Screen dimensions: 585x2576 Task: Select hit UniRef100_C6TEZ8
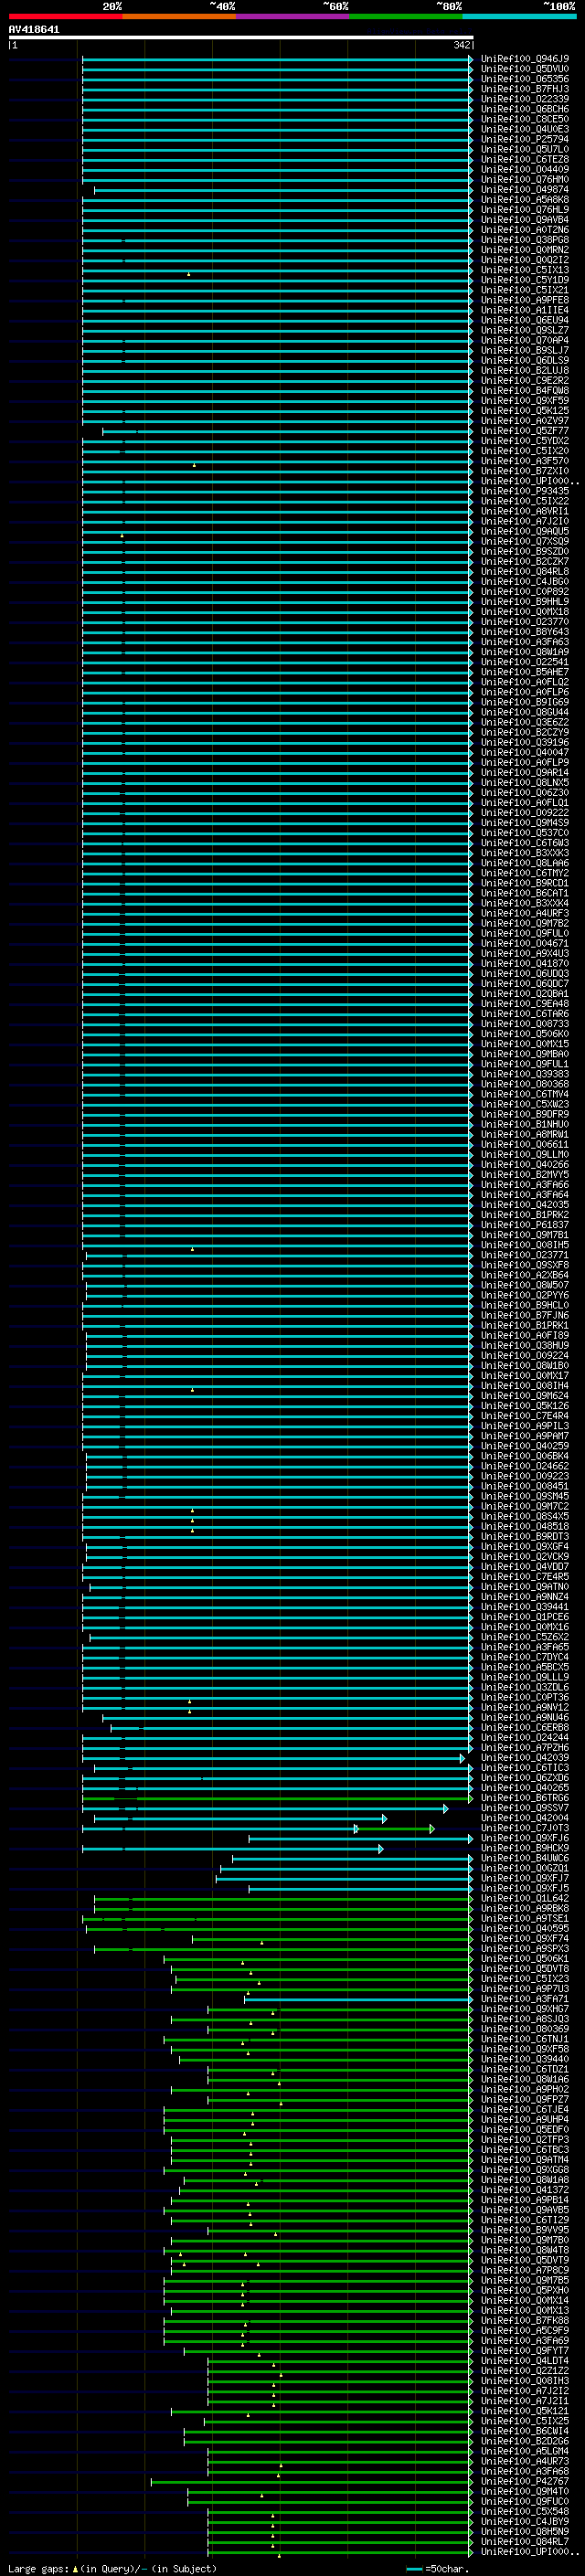point(525,159)
